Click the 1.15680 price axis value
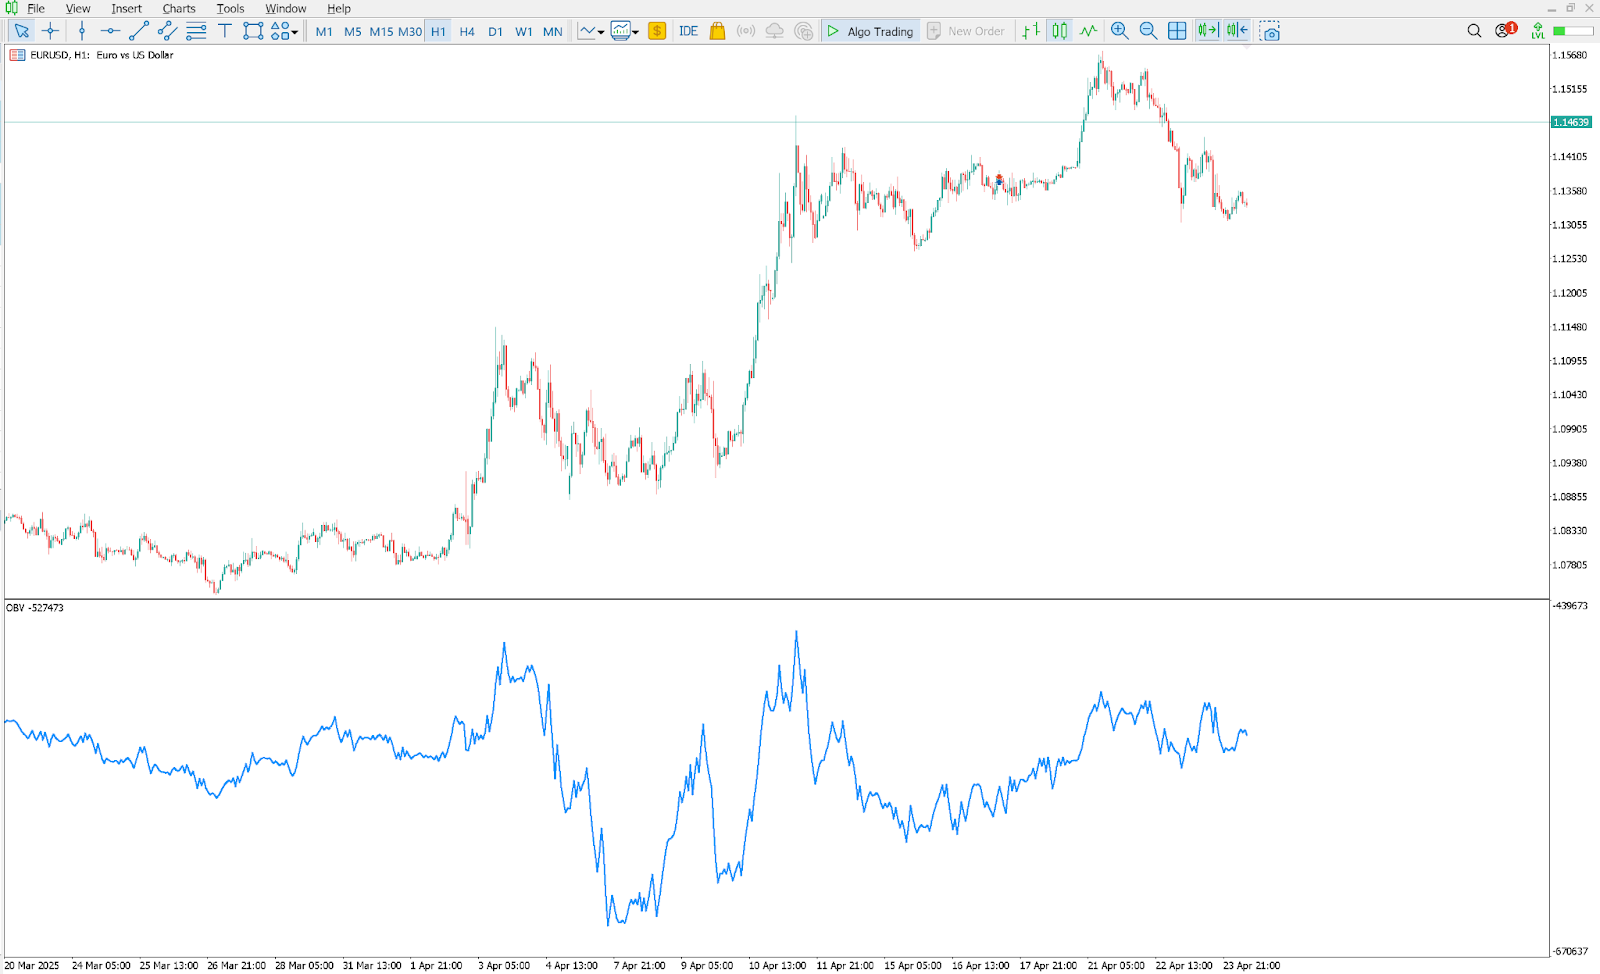Image resolution: width=1600 pixels, height=974 pixels. 1569,55
